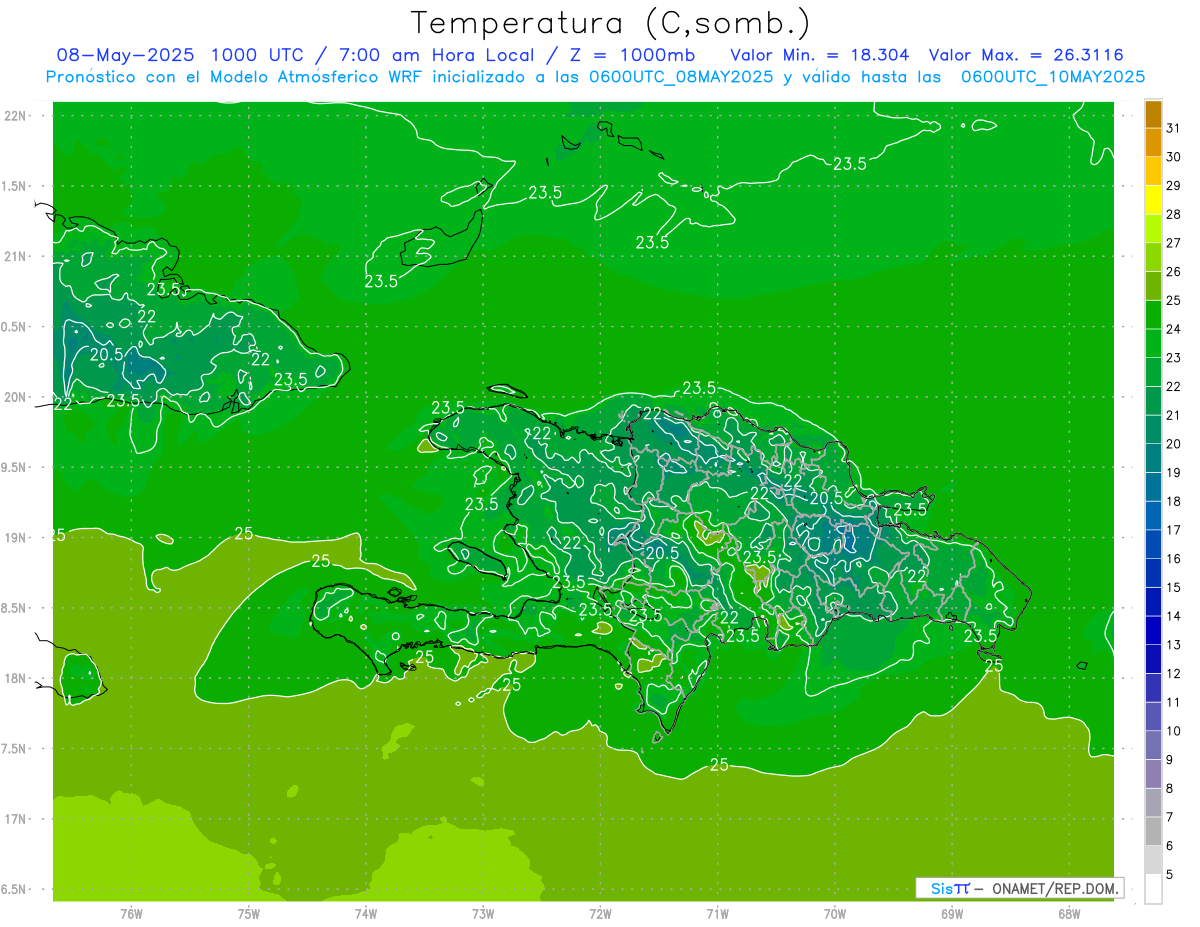Pick the dark blue legend swatch between 13 and 14
Viewport: 1200px width, 927px height.
point(1153,630)
